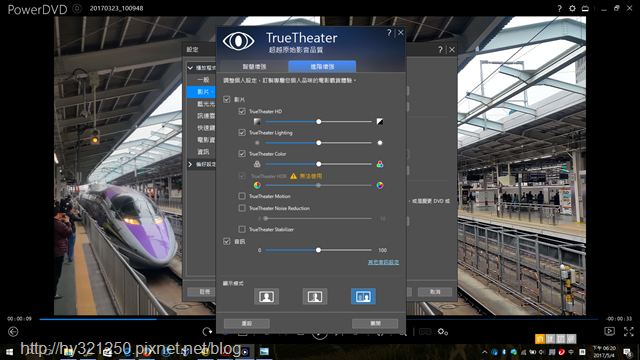Select the split-screen display mode icon
The image size is (640, 360).
(x=315, y=296)
